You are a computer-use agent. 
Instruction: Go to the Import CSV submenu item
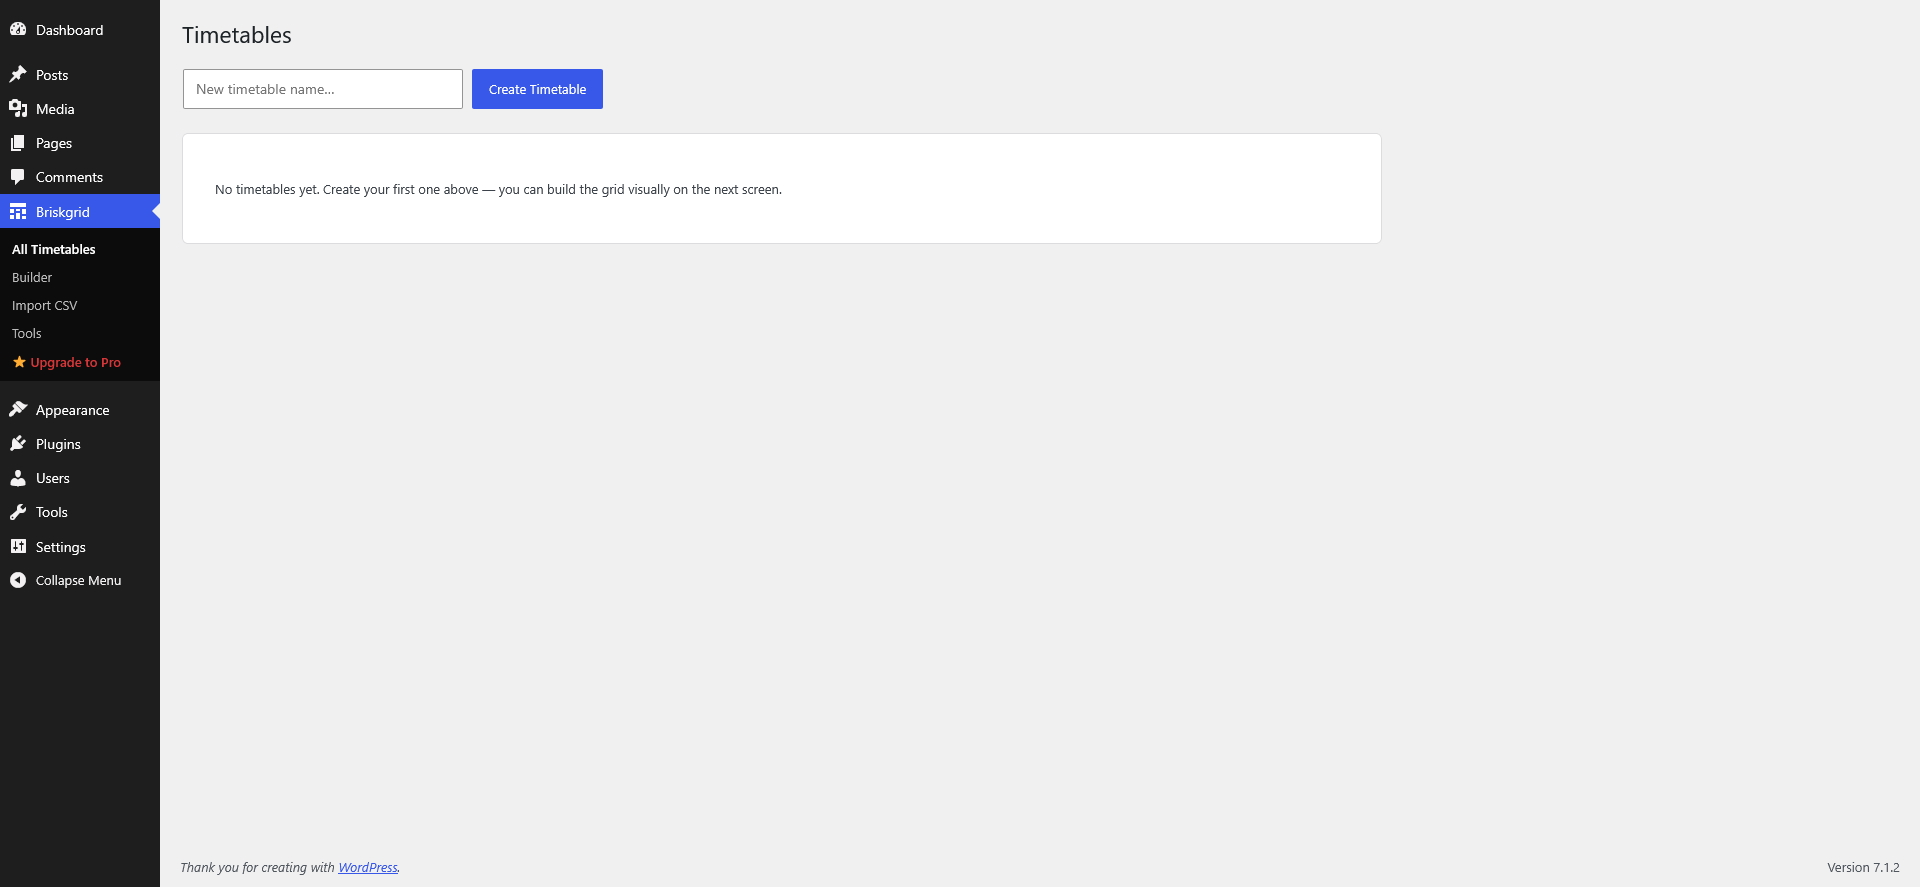[44, 305]
